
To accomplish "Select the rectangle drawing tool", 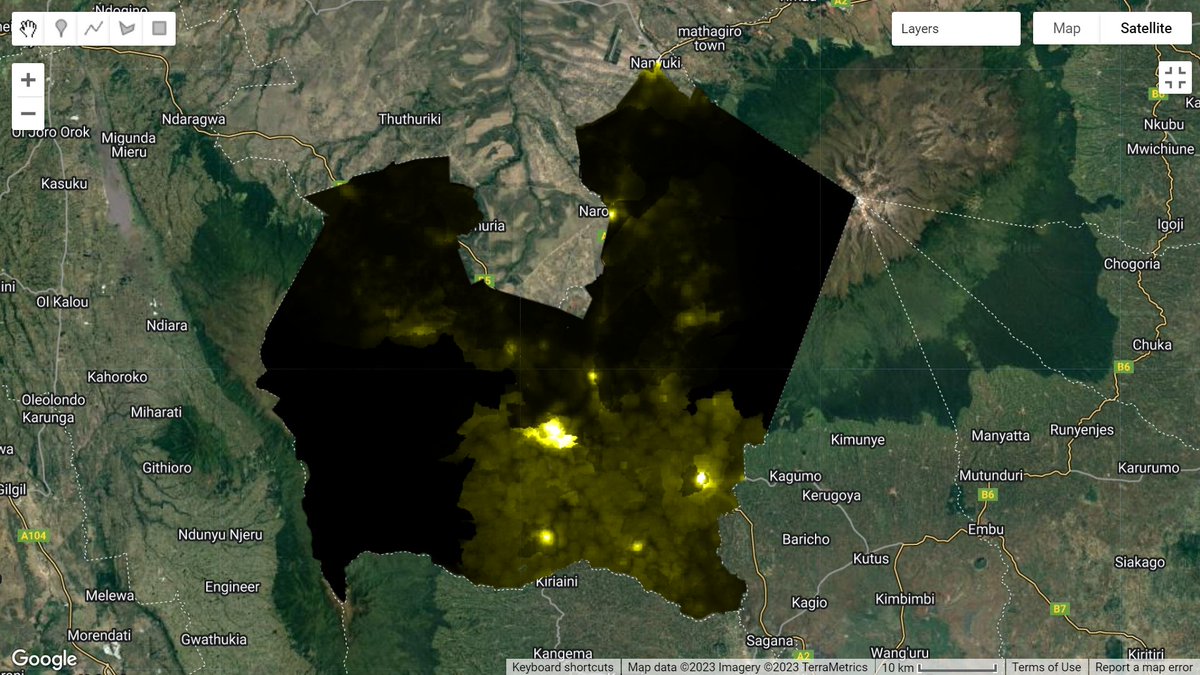I will (157, 28).
